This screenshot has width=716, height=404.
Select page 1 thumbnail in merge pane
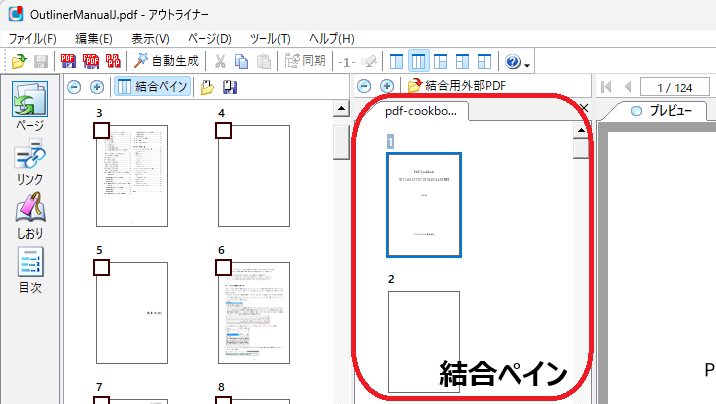[x=424, y=204]
